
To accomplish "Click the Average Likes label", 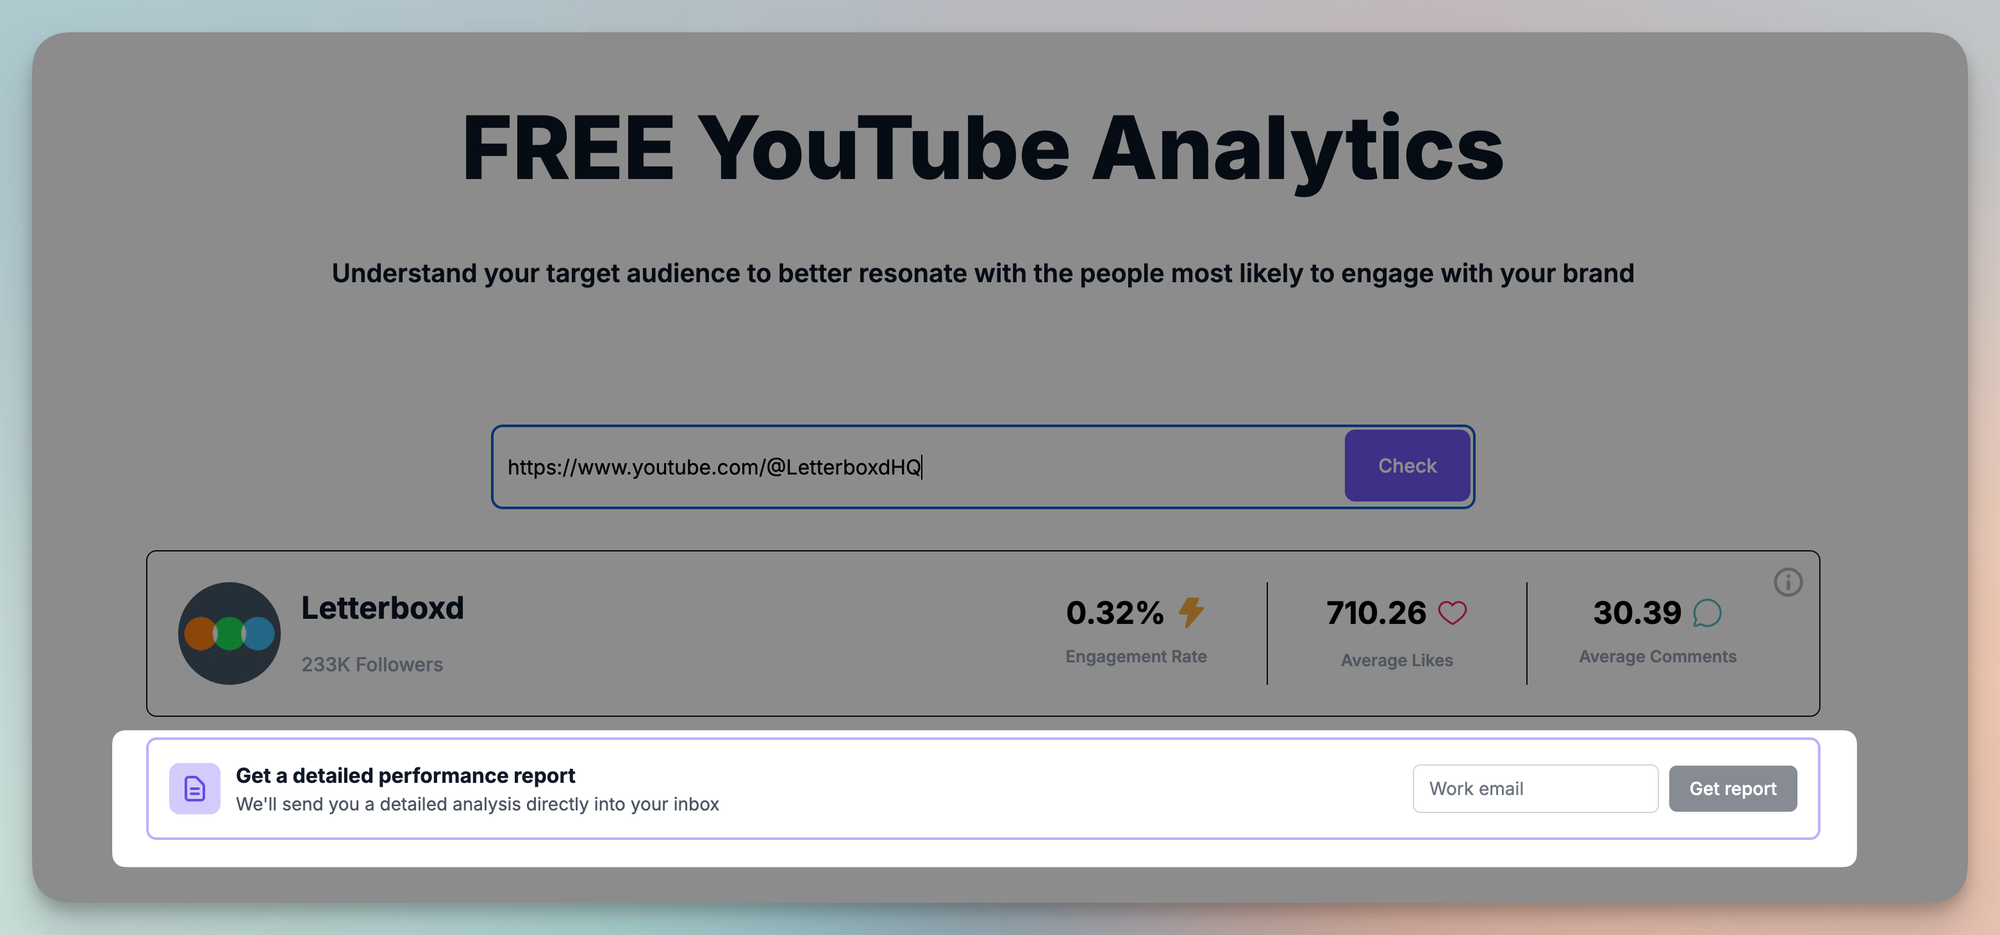I will 1396,660.
